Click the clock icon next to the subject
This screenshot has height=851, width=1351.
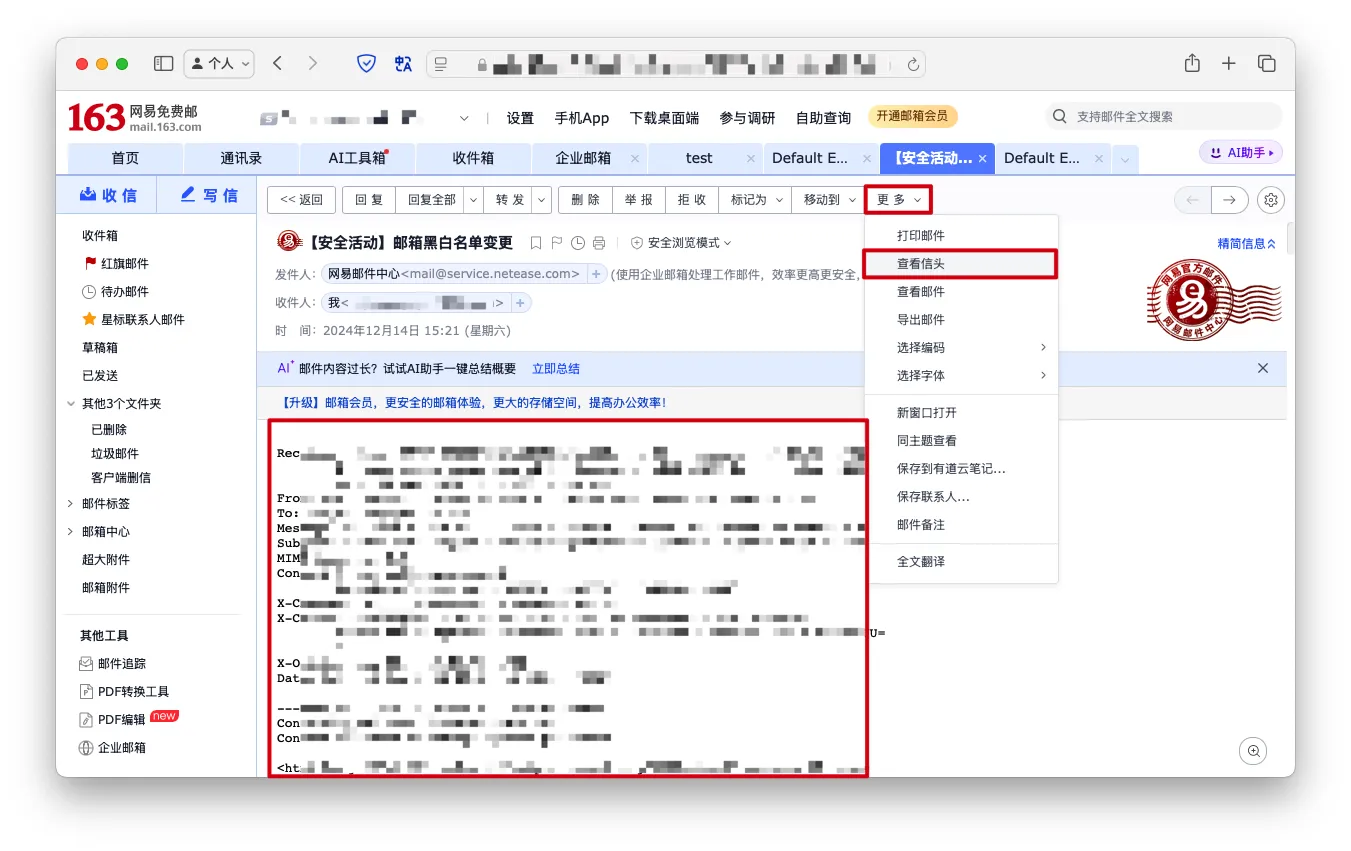[x=578, y=243]
